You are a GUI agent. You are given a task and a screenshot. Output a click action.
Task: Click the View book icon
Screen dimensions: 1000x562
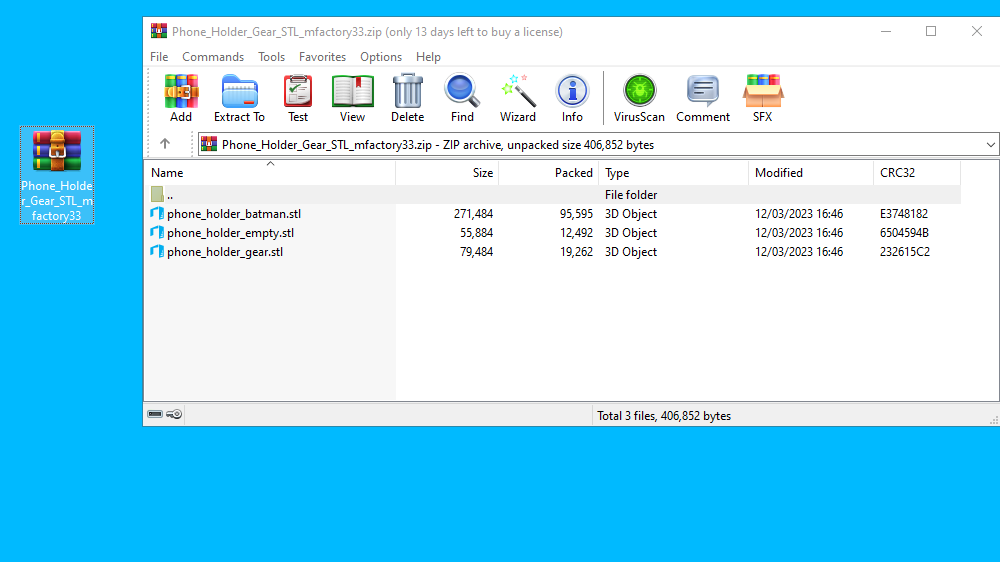point(352,98)
